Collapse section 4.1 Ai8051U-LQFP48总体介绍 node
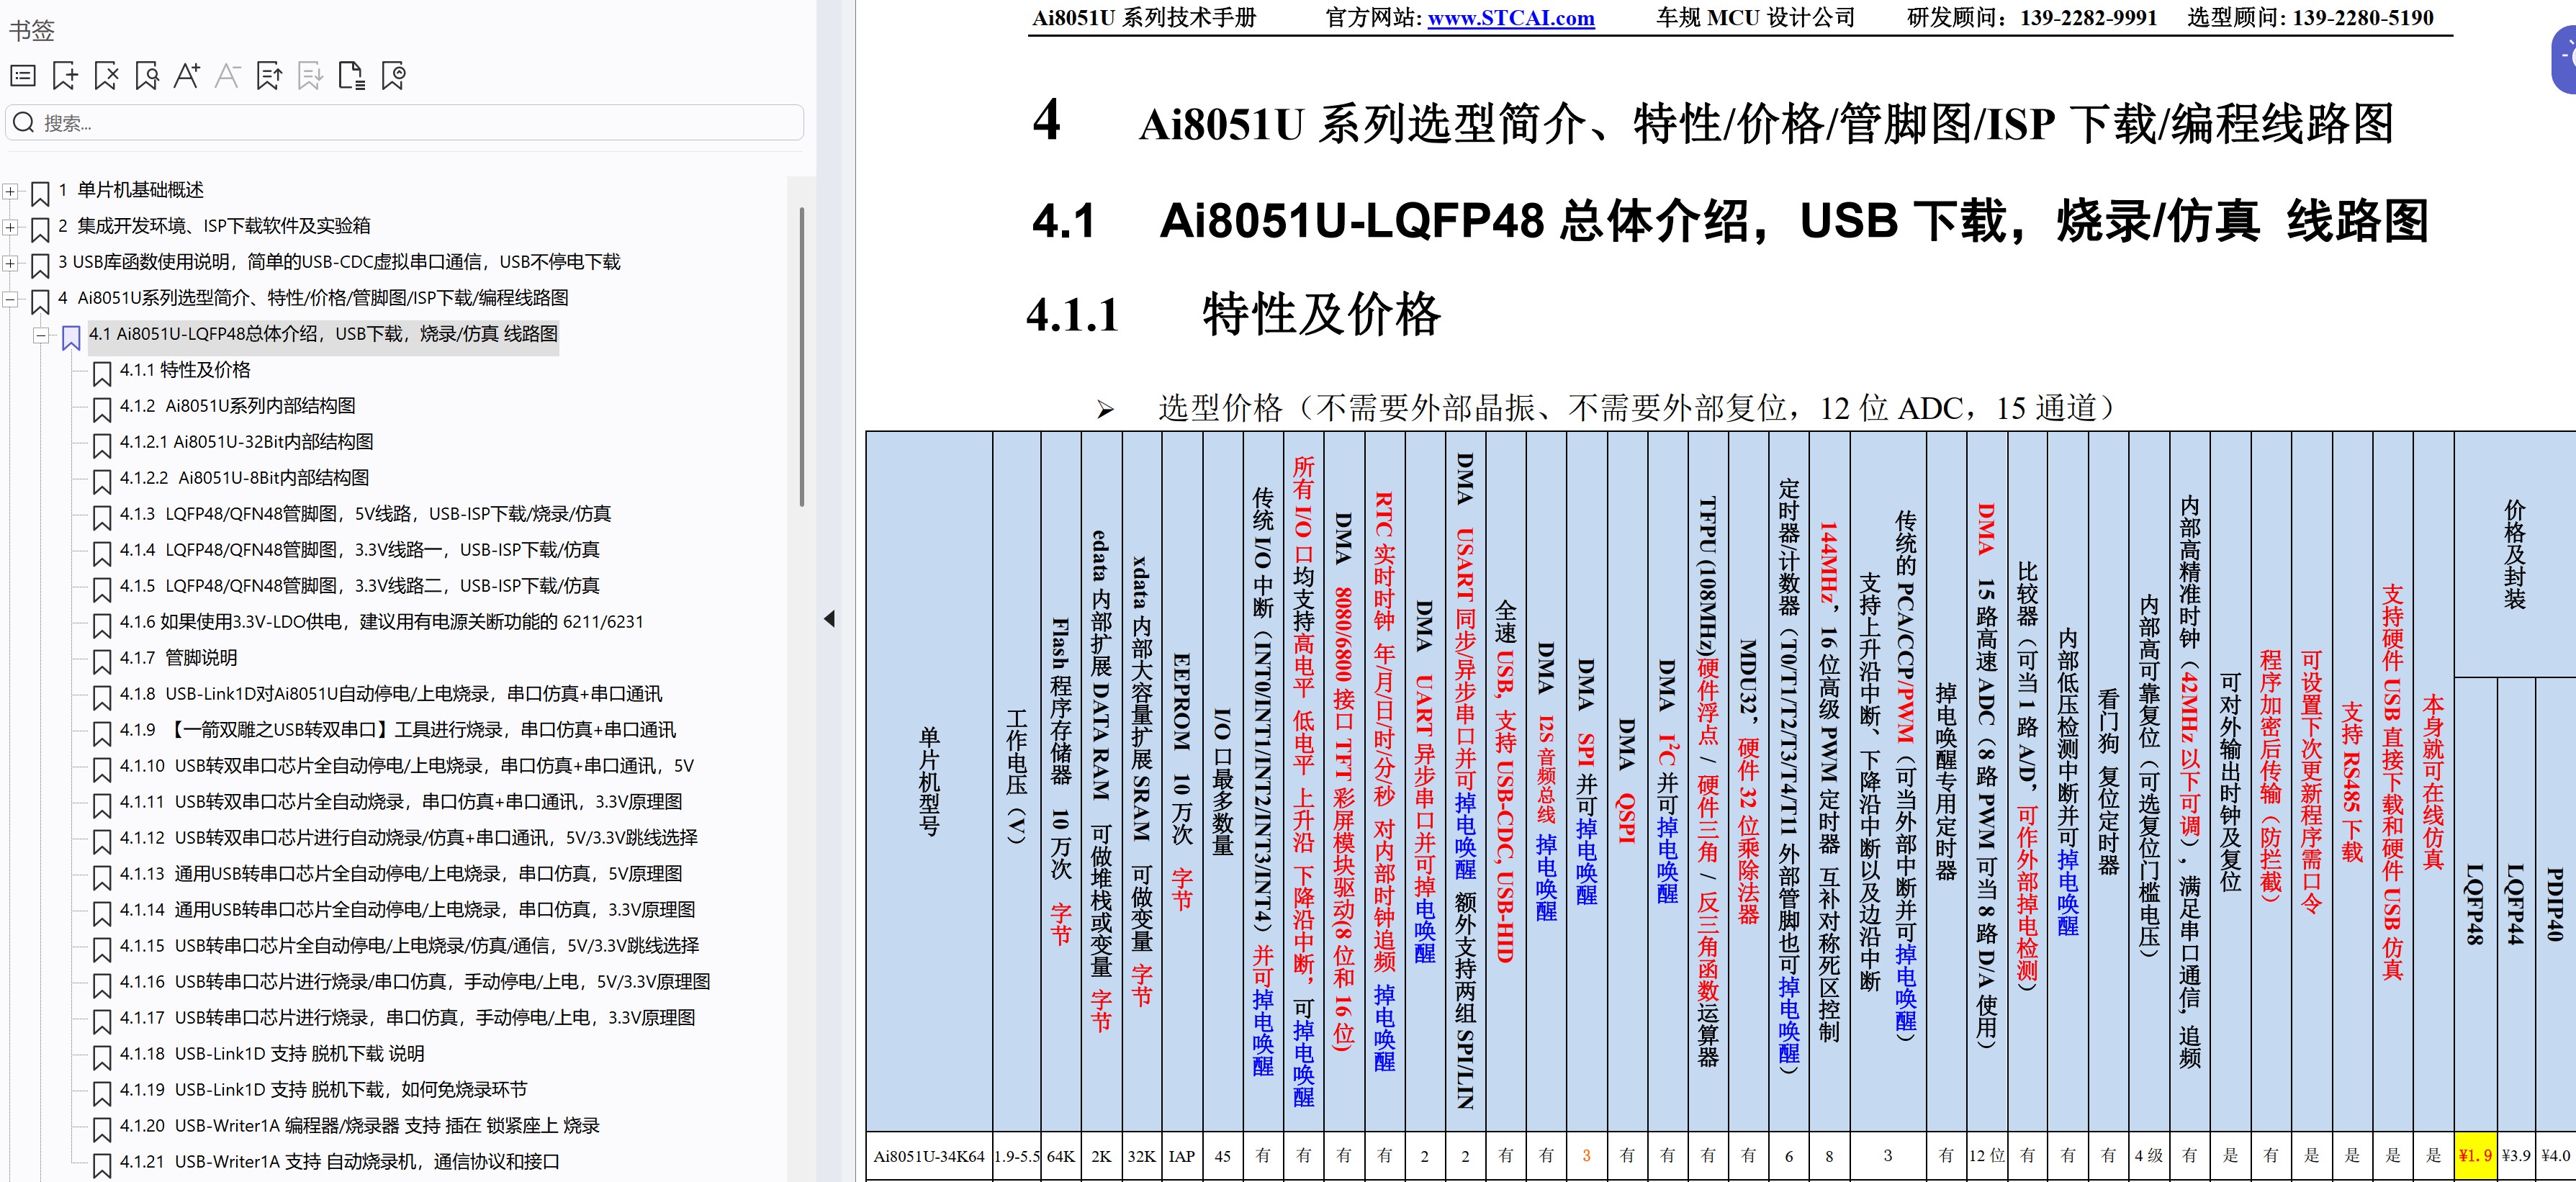The image size is (2576, 1182). point(41,335)
